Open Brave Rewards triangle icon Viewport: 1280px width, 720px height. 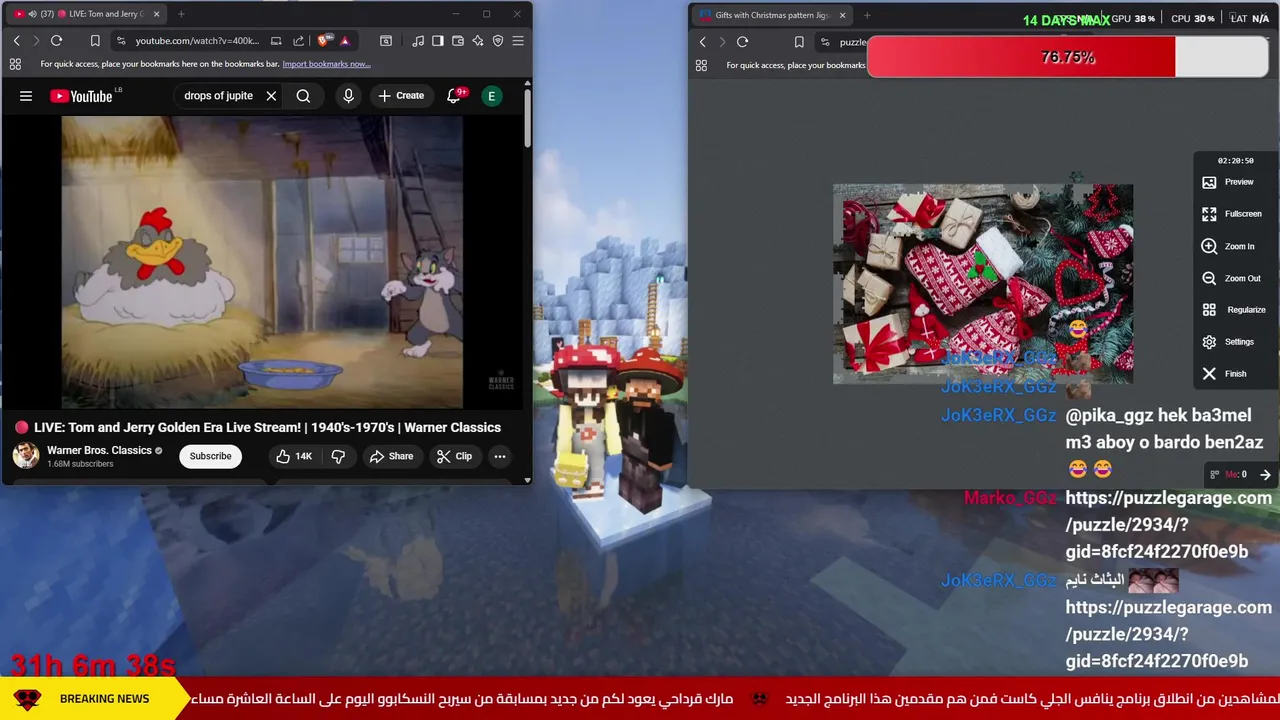[x=344, y=41]
